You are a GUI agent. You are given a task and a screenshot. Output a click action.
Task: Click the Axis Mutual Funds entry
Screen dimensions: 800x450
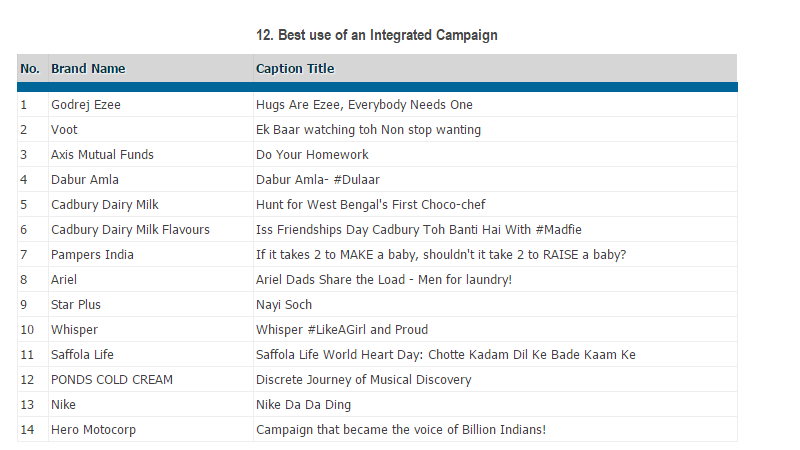(x=102, y=155)
